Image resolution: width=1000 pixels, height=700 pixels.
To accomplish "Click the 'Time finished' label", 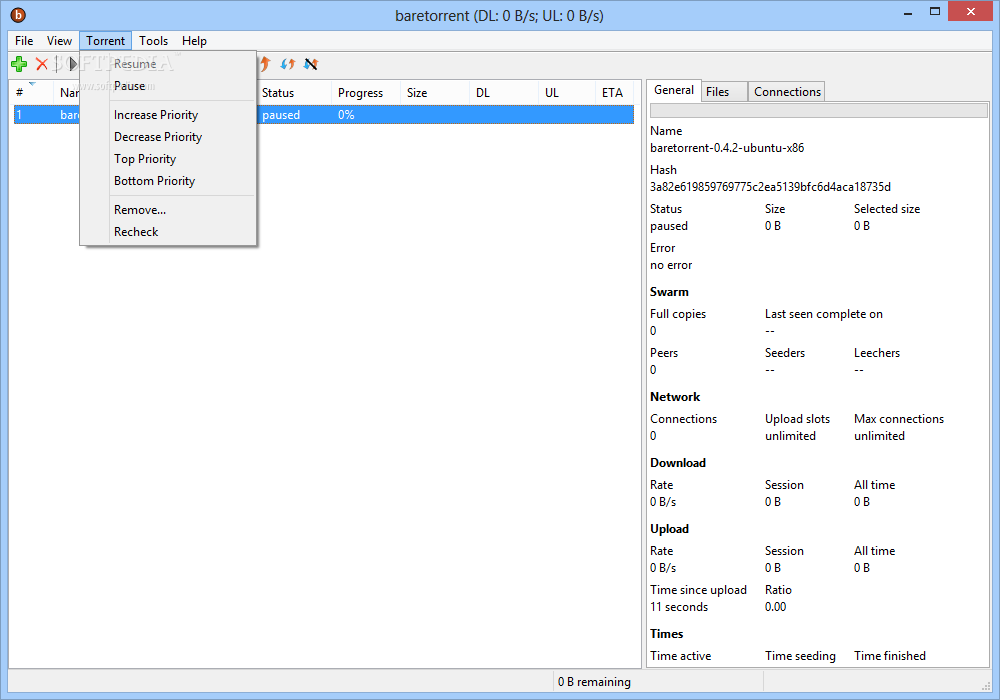I will click(x=890, y=656).
